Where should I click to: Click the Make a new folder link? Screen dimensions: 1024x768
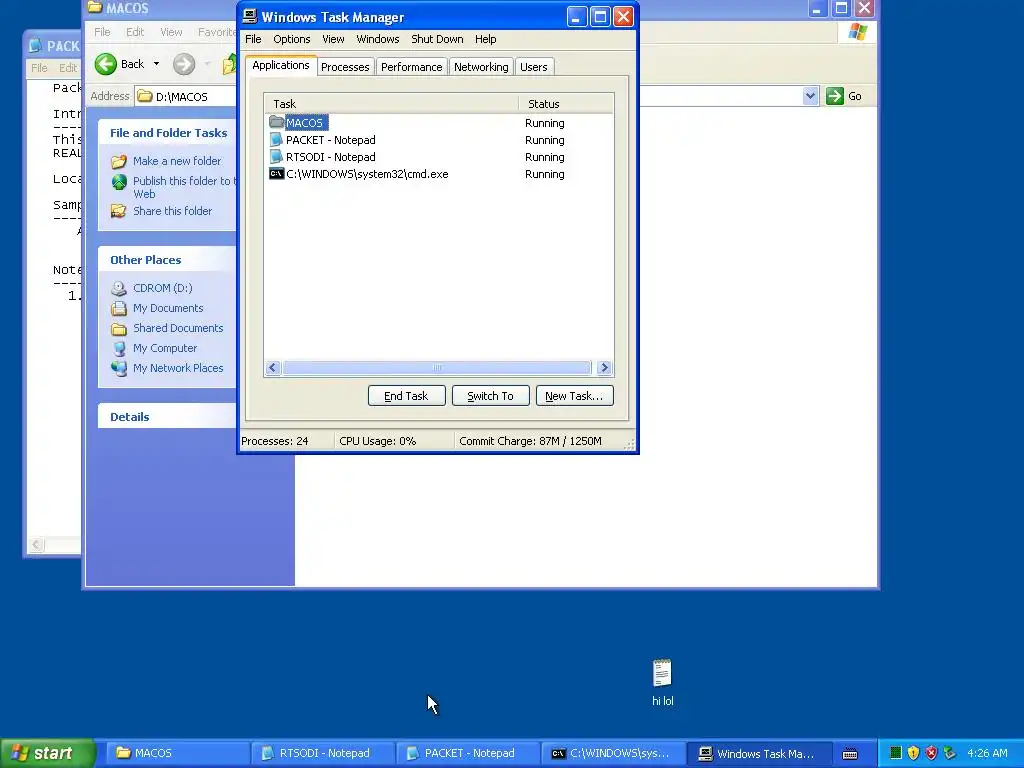pyautogui.click(x=177, y=161)
